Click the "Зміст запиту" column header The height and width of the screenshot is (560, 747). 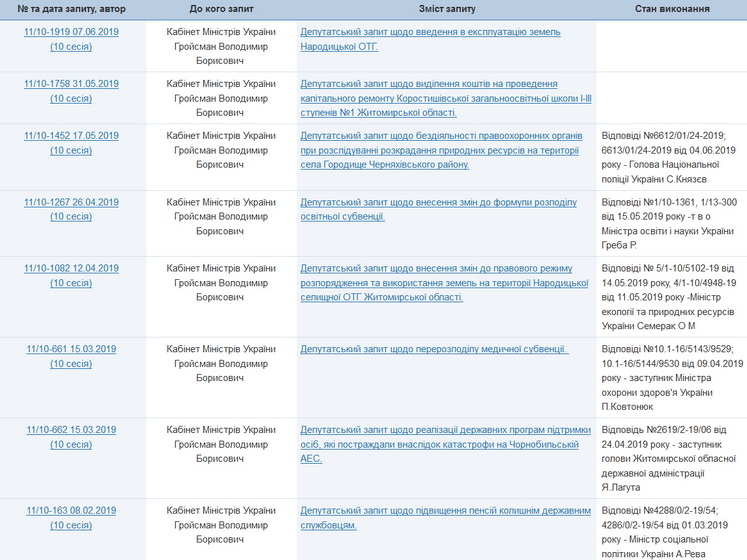446,8
